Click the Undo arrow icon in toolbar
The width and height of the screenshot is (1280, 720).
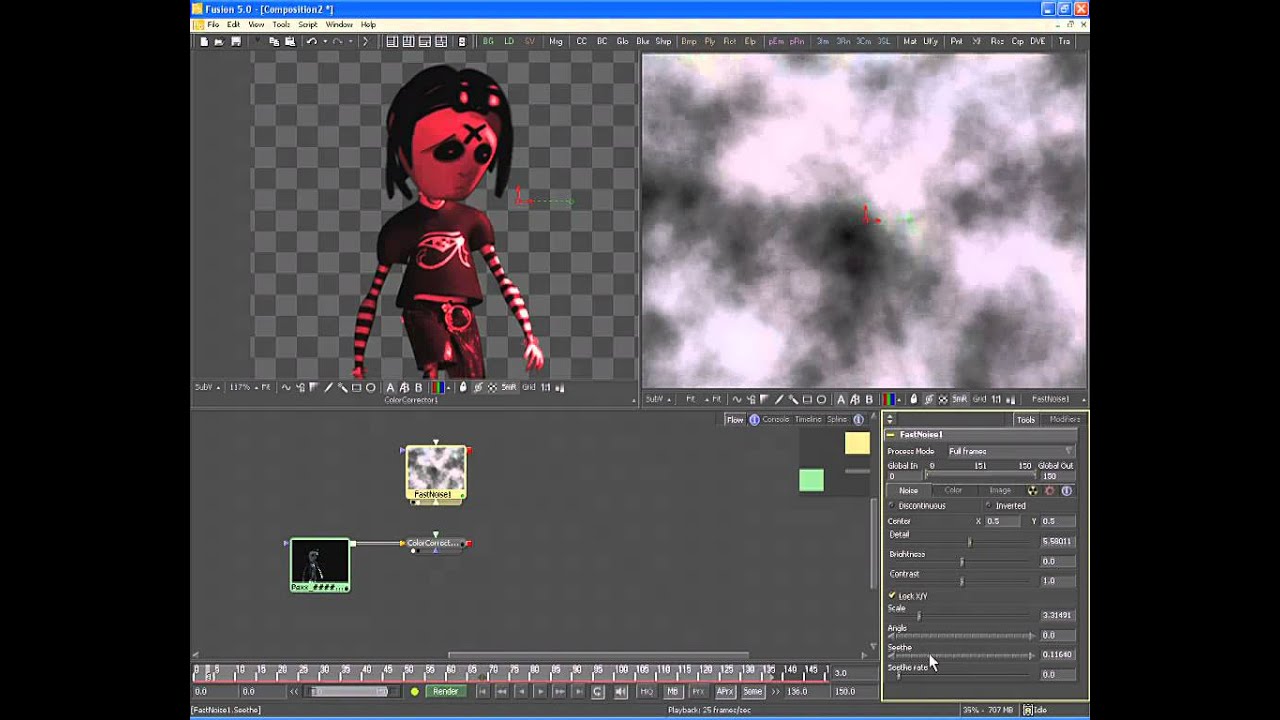click(x=312, y=41)
